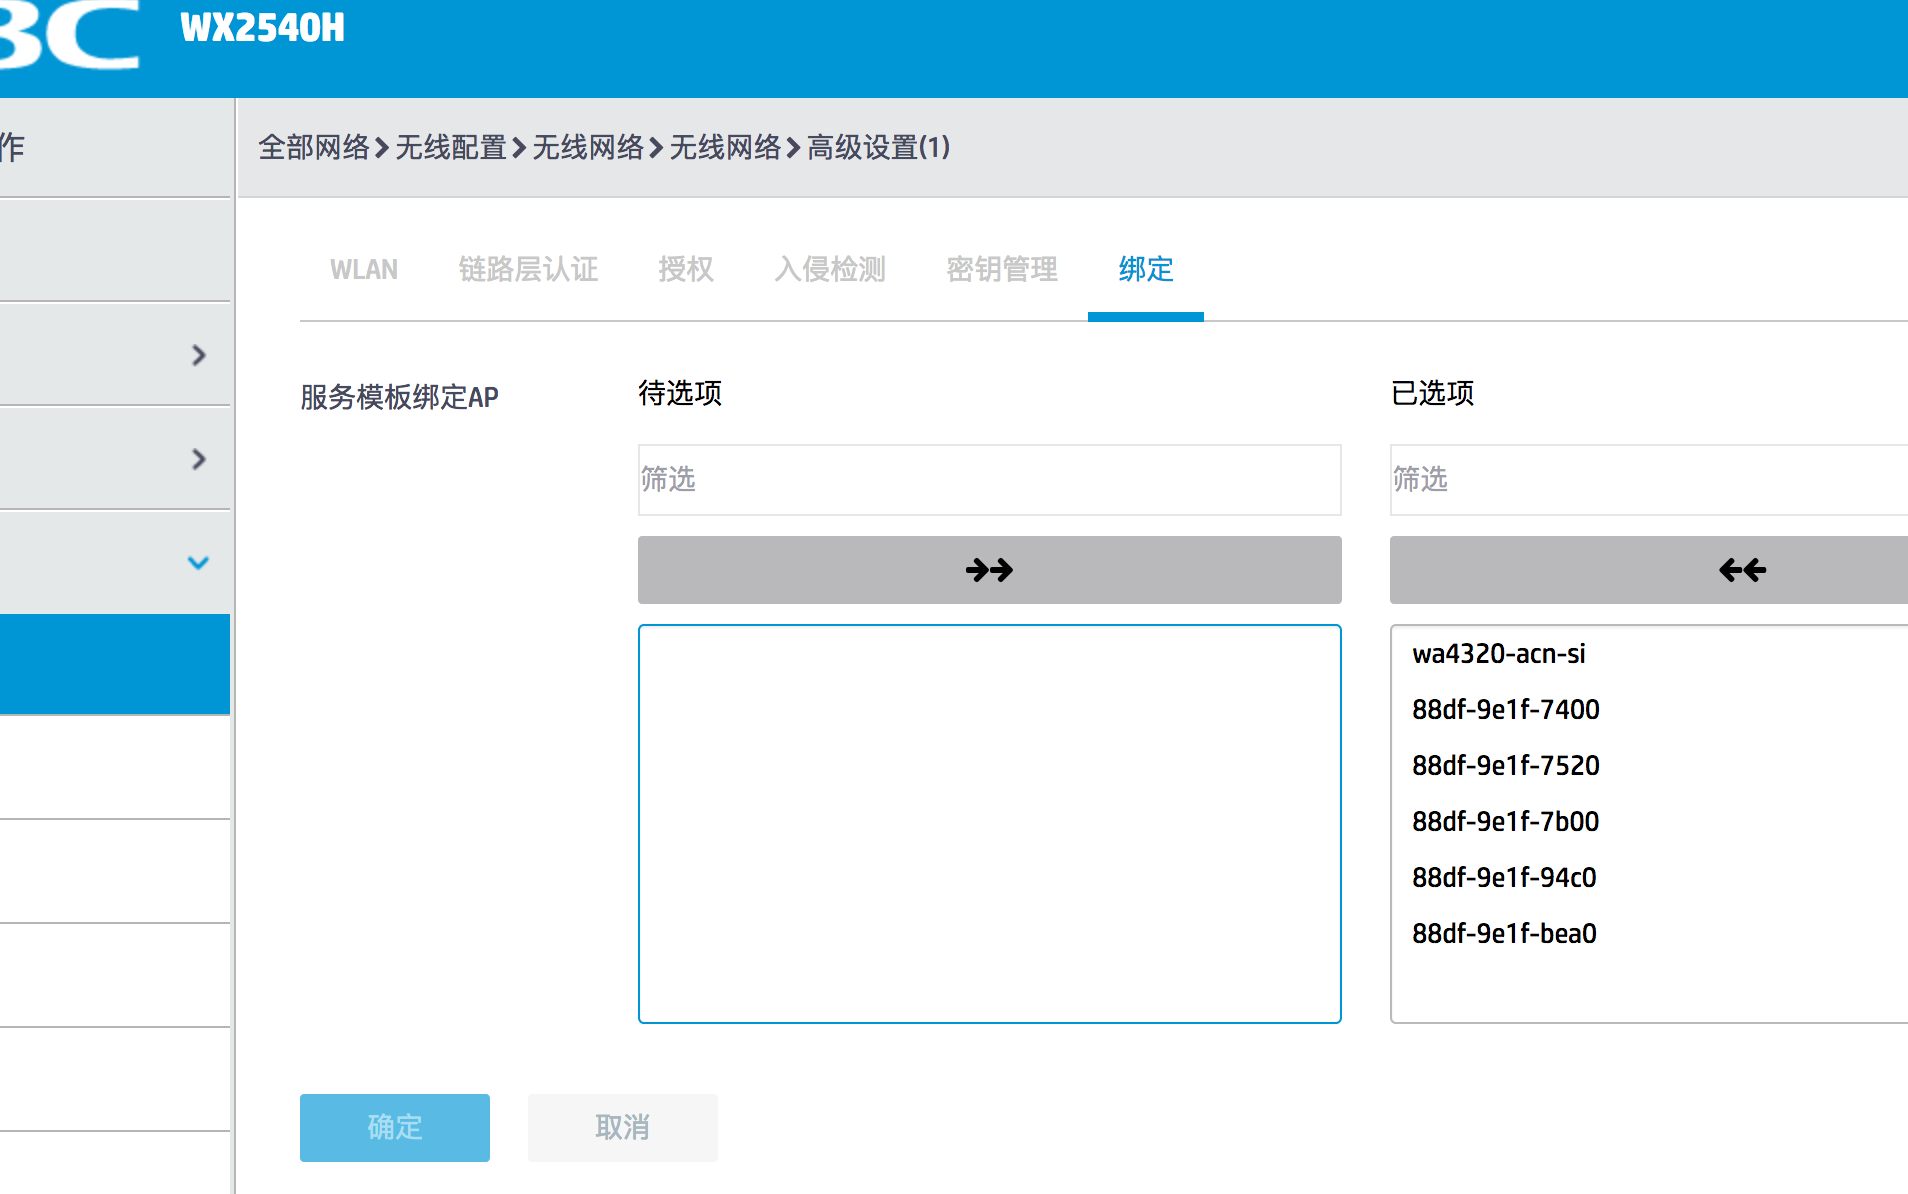
Task: Collapse the sidebar section with down chevron
Action: tap(198, 563)
